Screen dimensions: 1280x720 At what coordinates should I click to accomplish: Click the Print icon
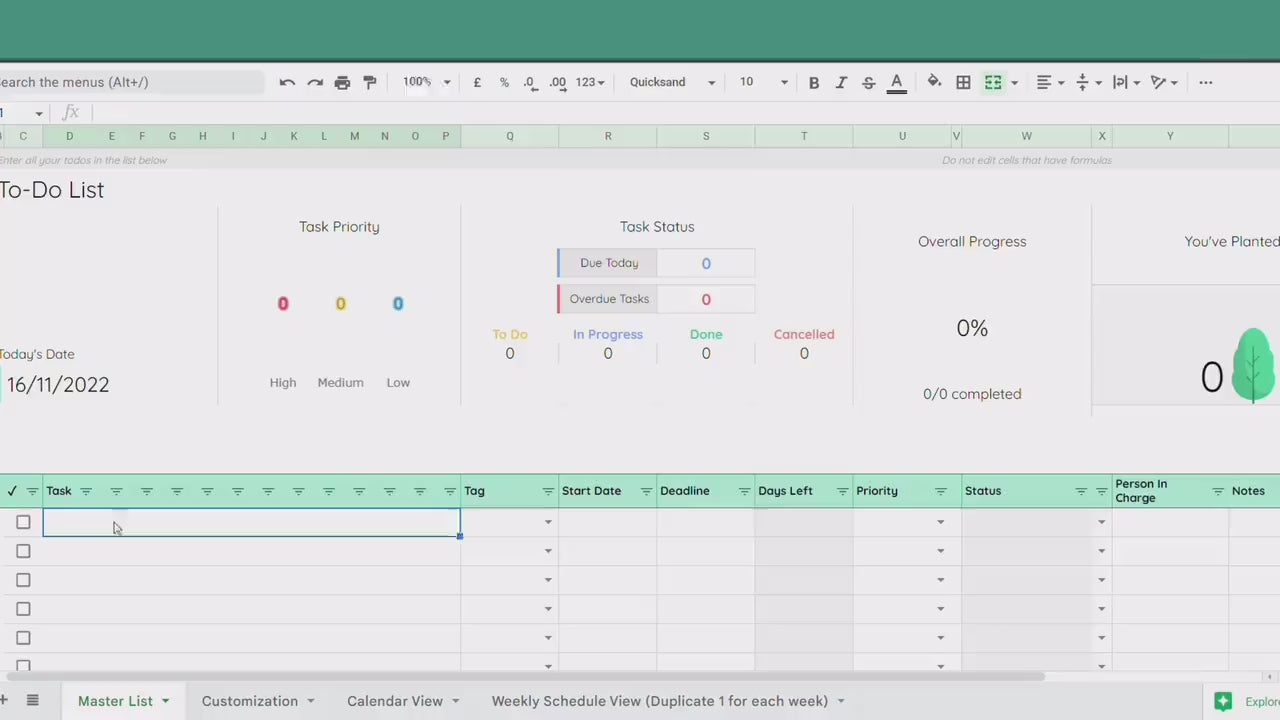pos(342,82)
